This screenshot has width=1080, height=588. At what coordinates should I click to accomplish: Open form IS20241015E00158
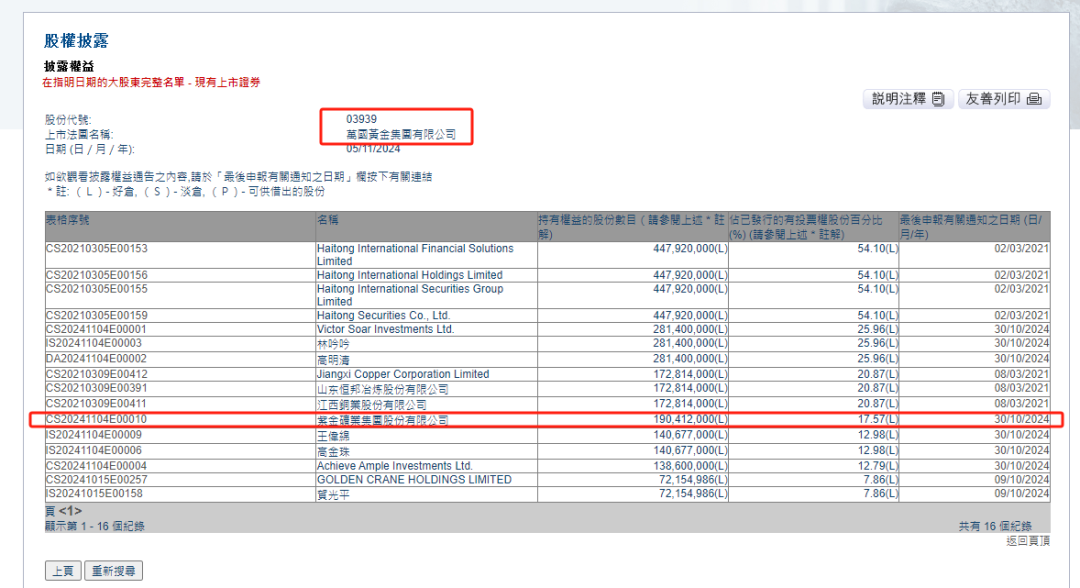(94, 494)
